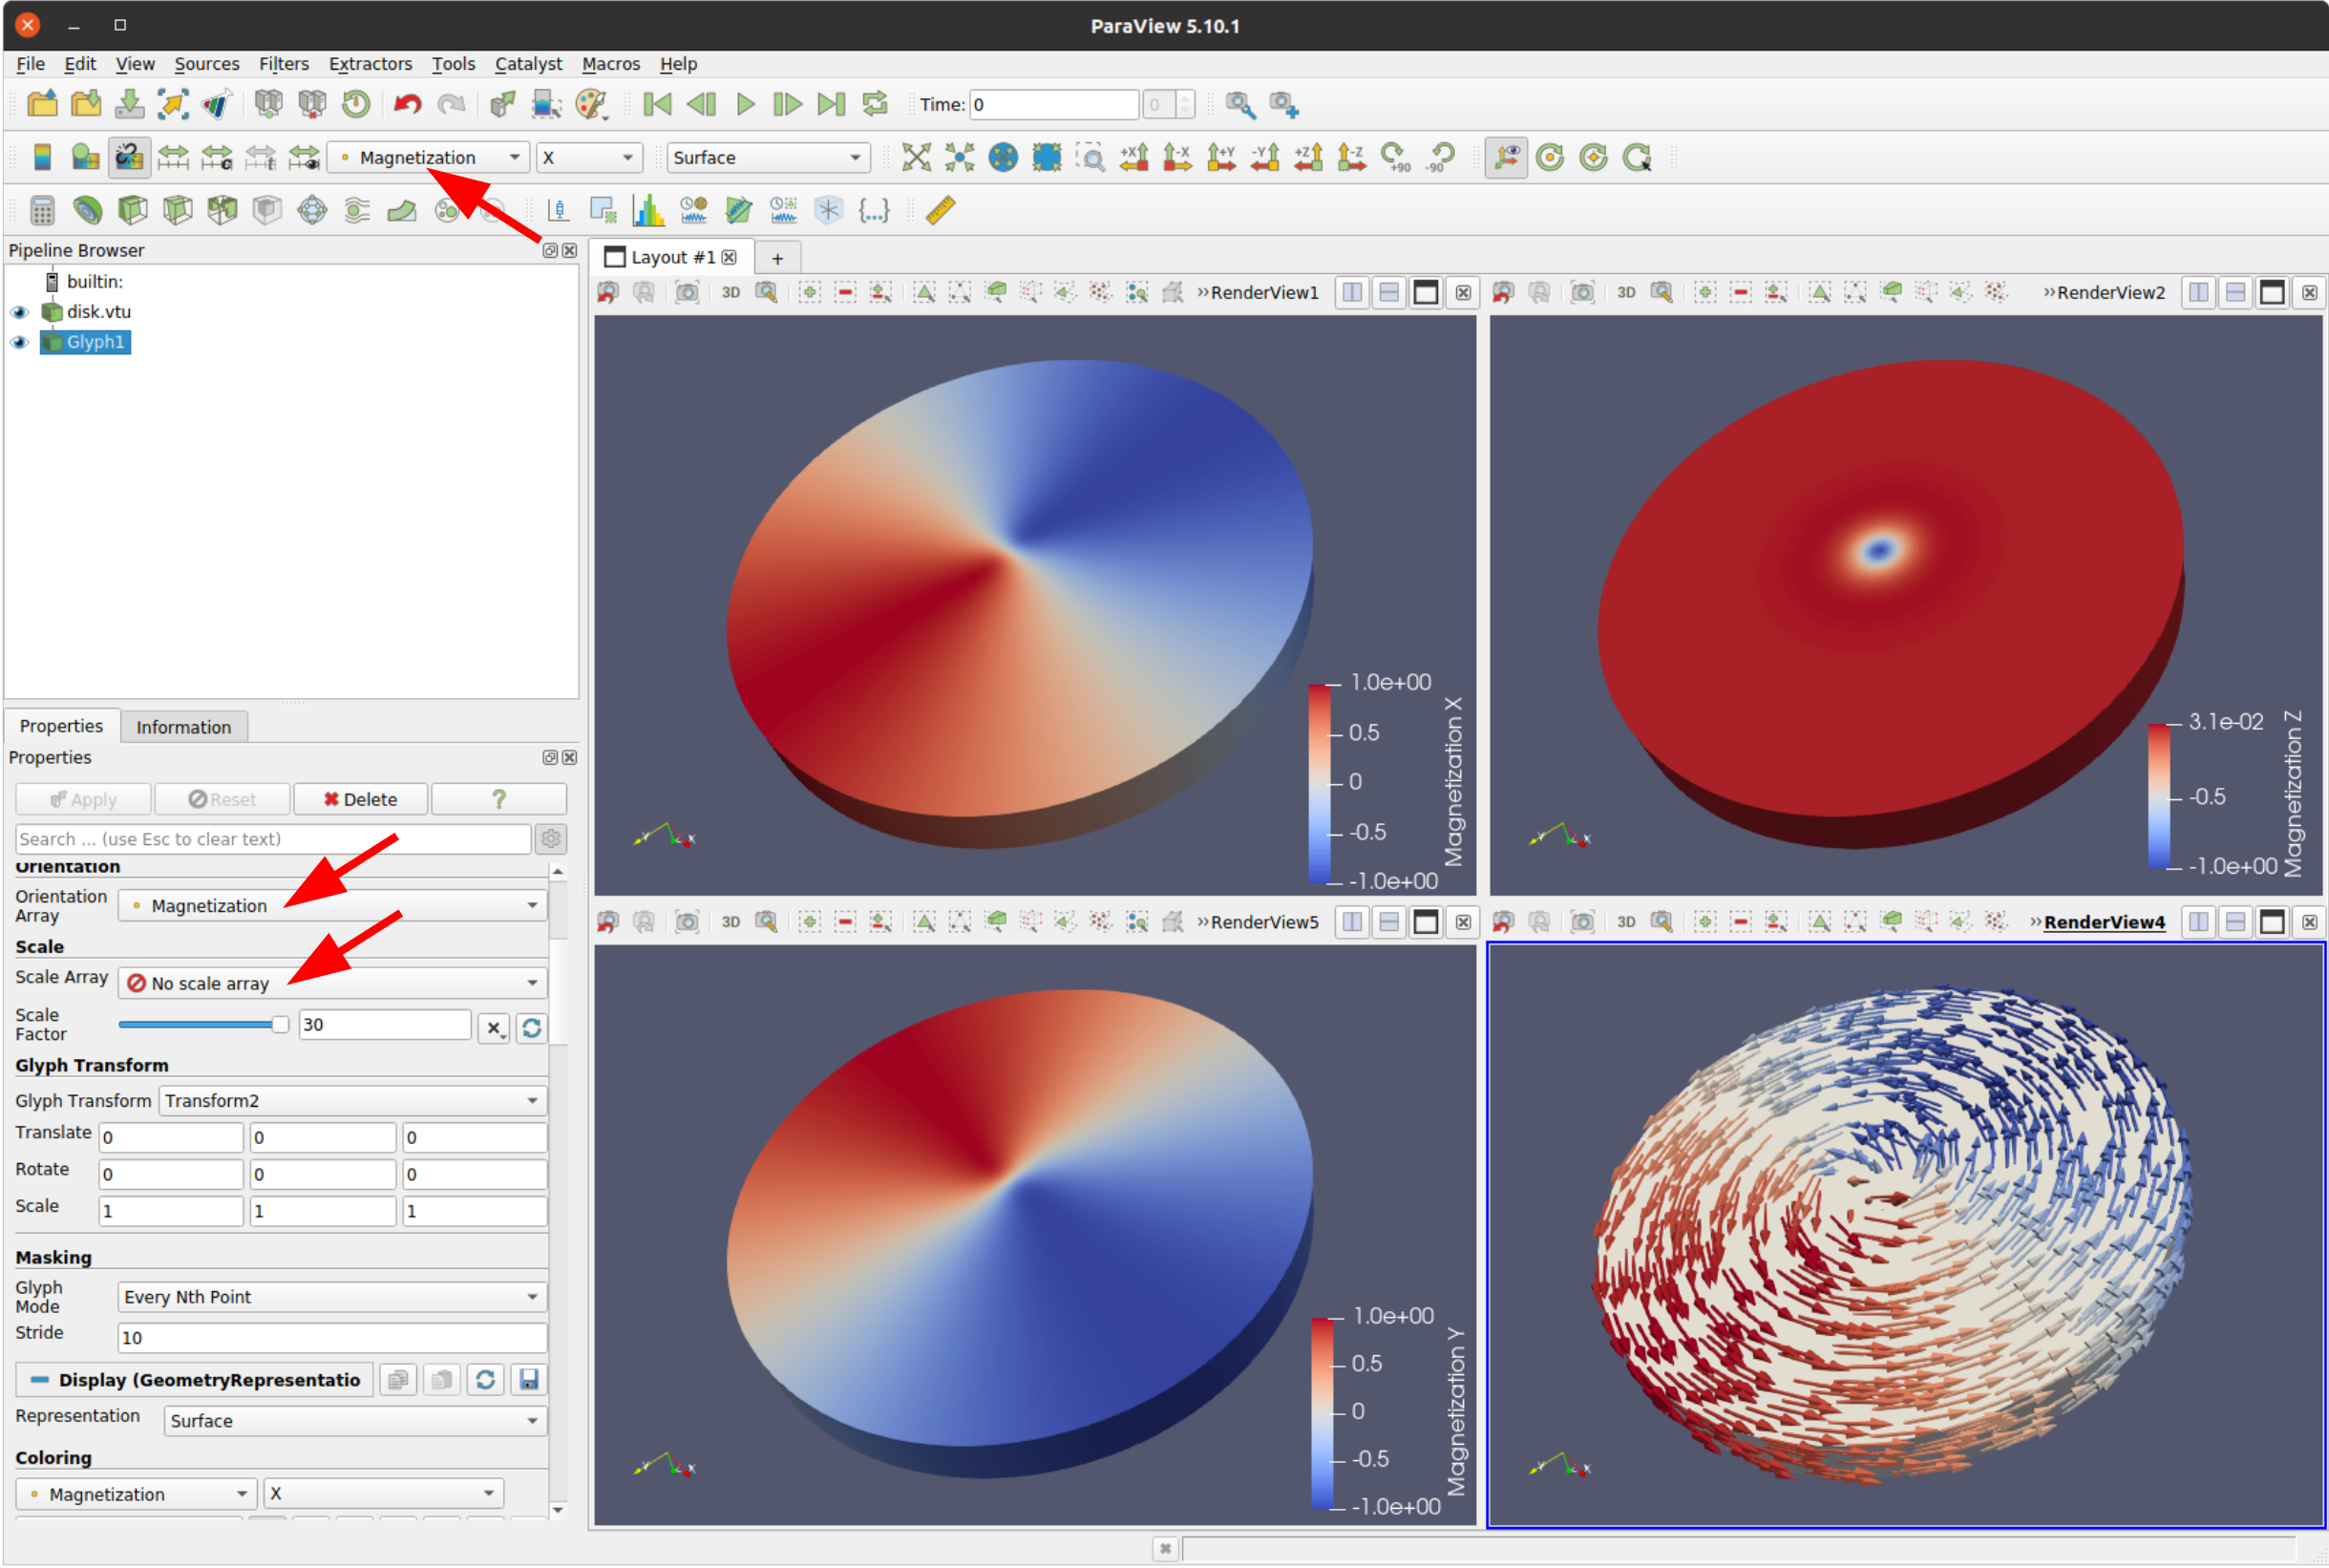Click the Open file folder icon

coord(42,104)
